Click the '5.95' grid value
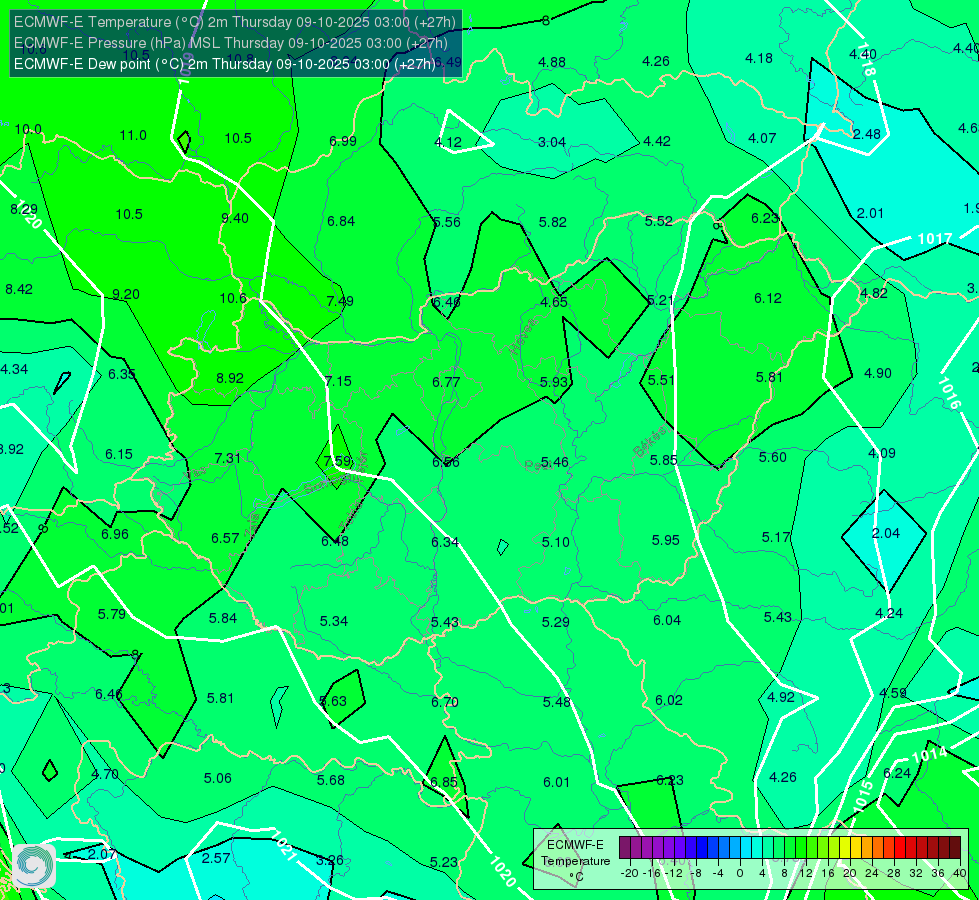Viewport: 979px width, 900px height. pyautogui.click(x=666, y=540)
